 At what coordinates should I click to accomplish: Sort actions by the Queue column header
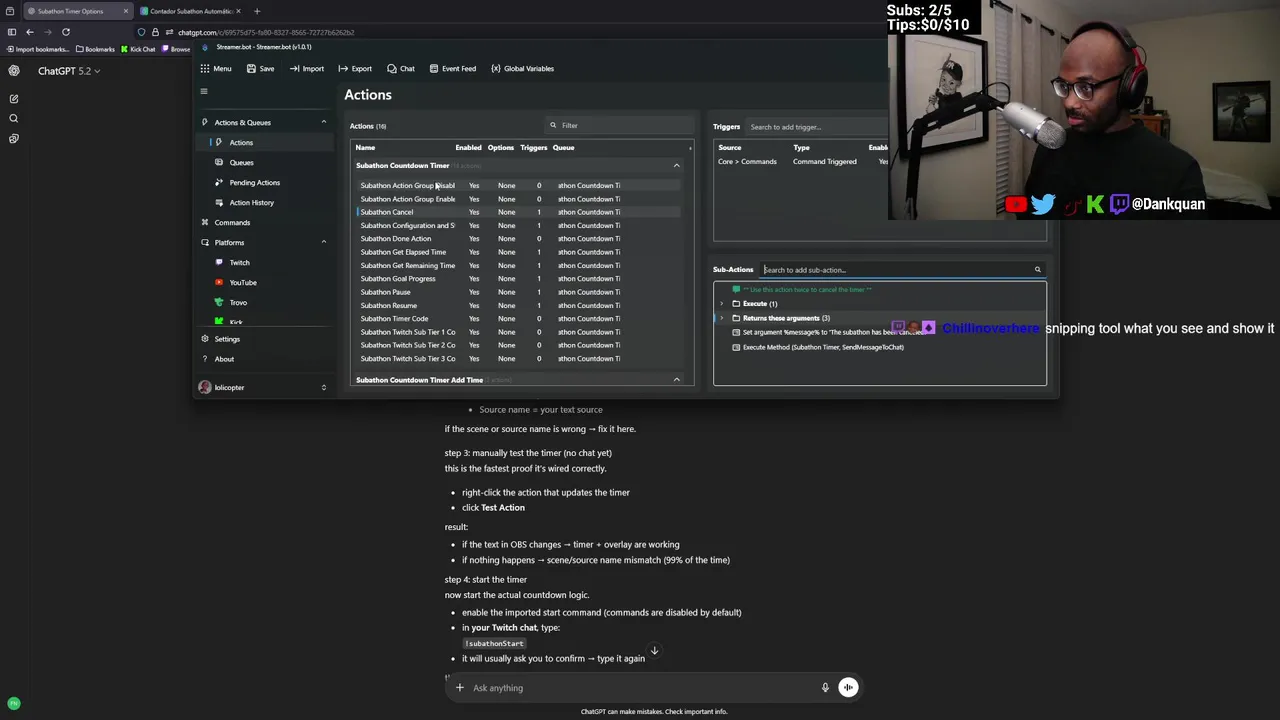tap(563, 147)
